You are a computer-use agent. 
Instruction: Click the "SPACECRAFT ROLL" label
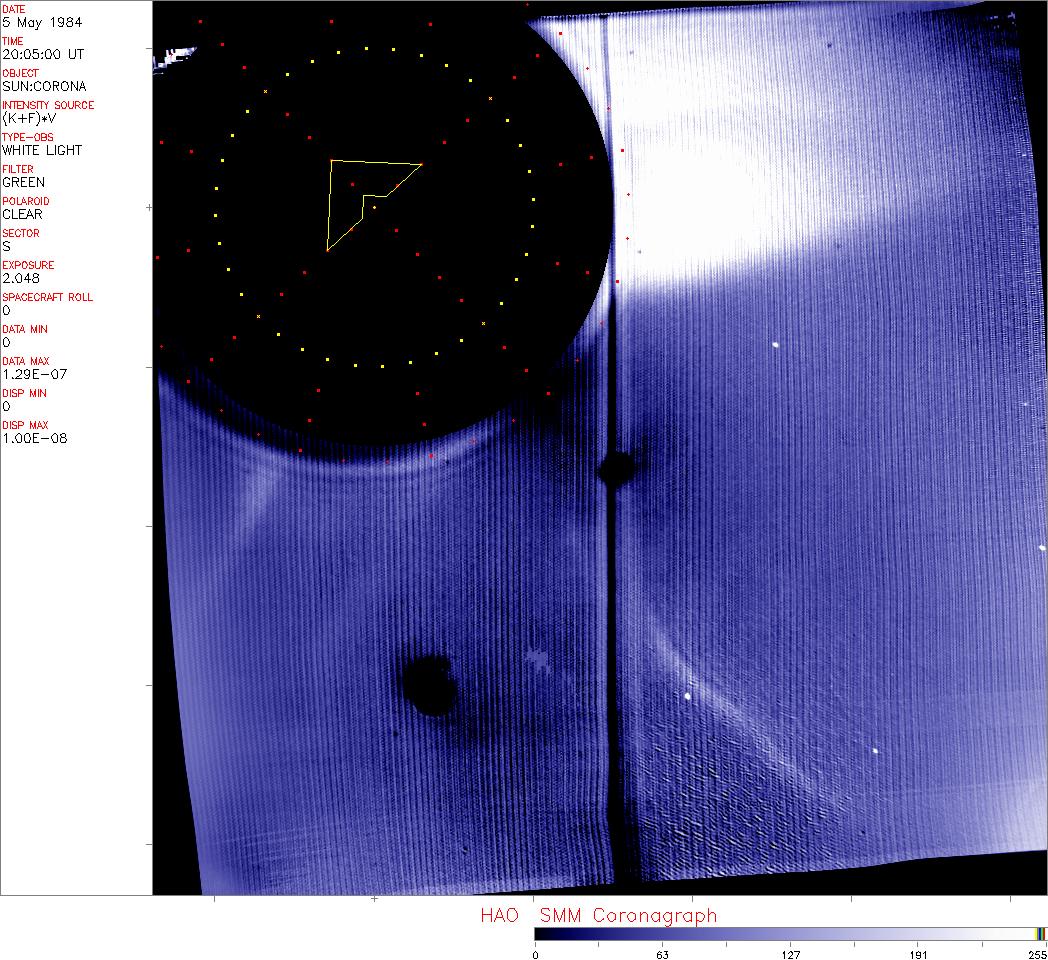(47, 297)
